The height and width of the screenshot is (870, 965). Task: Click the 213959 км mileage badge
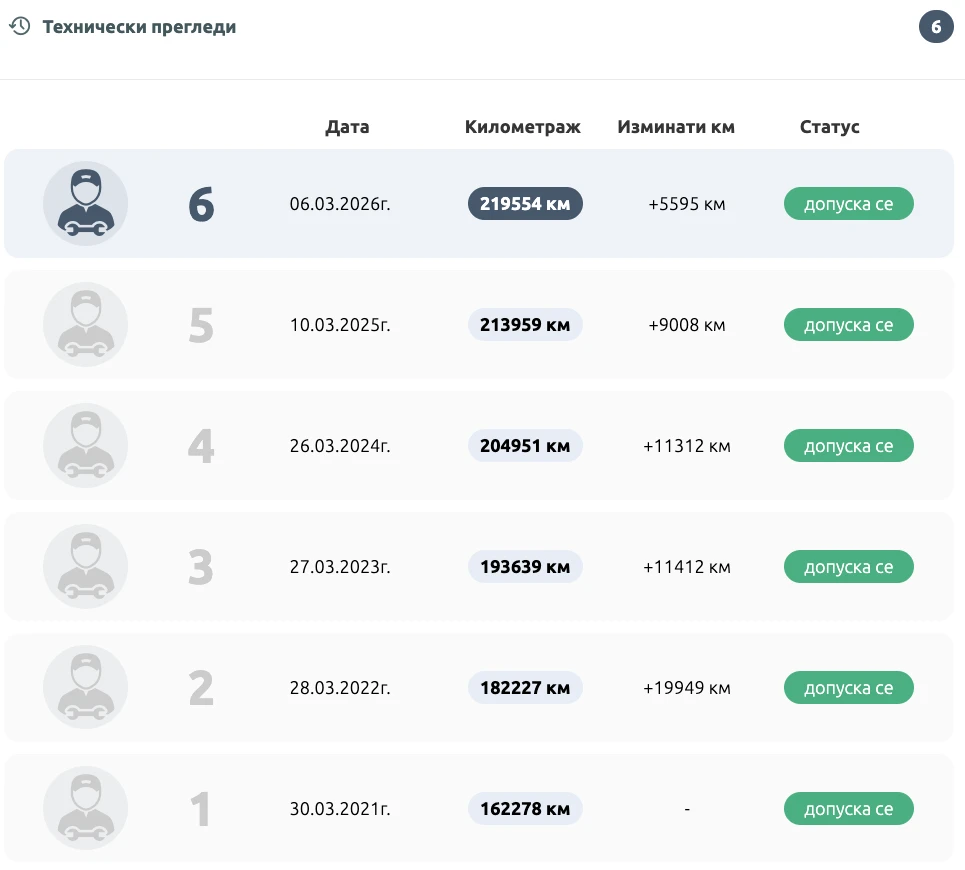click(525, 325)
